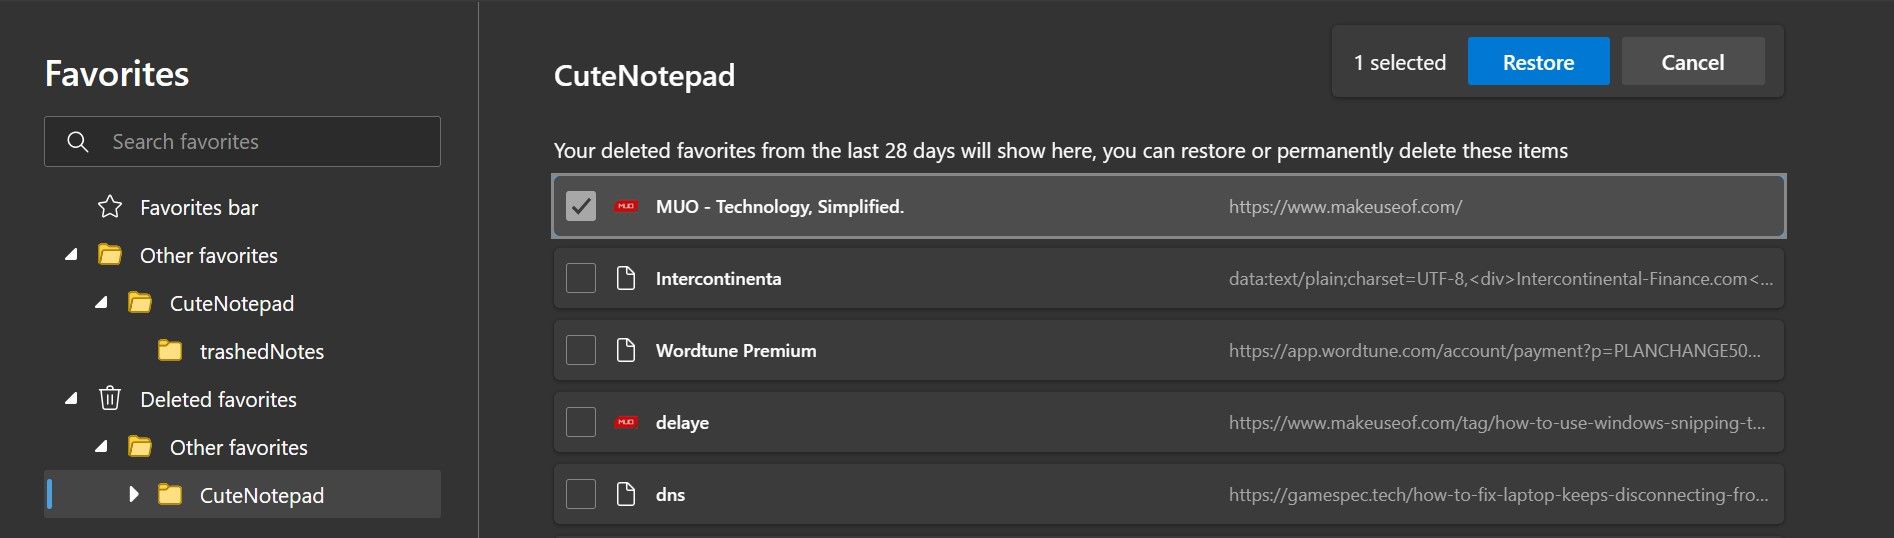Tick the Intercontinenta checkbox
This screenshot has height=538, width=1894.
click(581, 279)
